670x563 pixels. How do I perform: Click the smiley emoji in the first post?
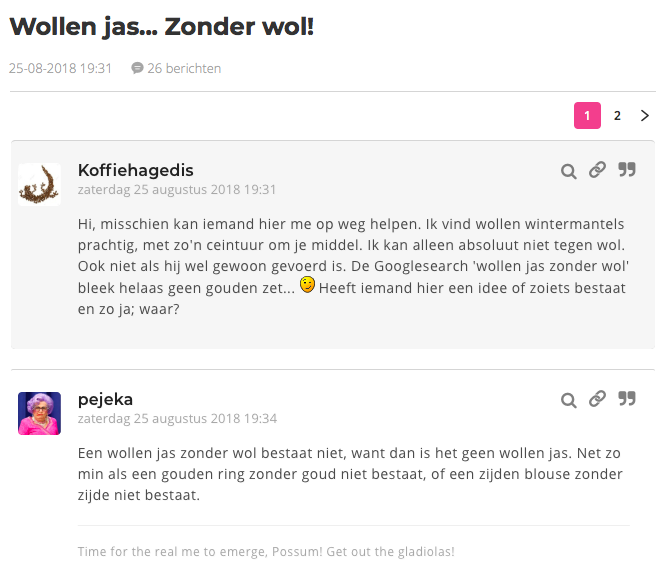coord(308,286)
